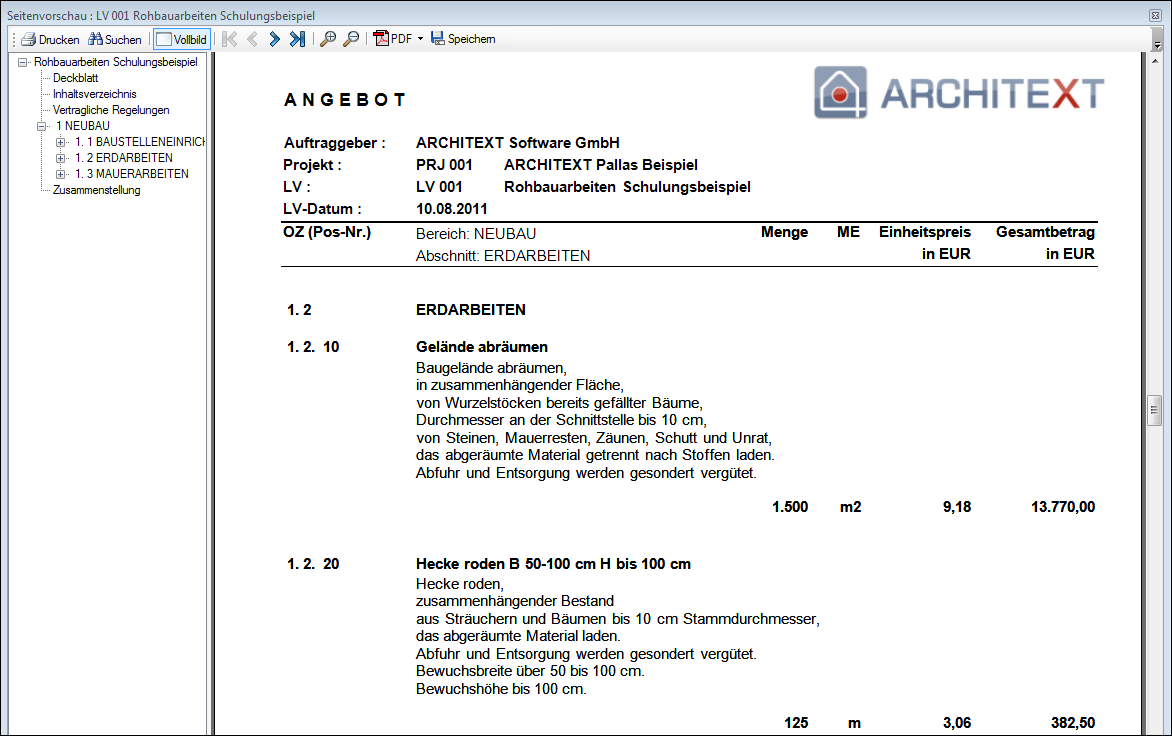Click the ANGEBOT heading

[345, 100]
